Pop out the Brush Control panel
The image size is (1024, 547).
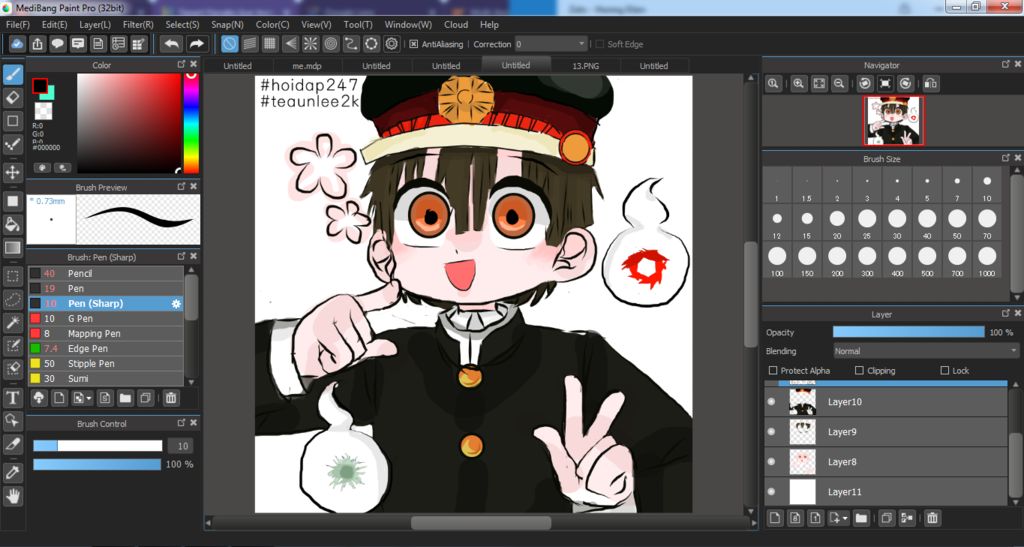(x=182, y=423)
